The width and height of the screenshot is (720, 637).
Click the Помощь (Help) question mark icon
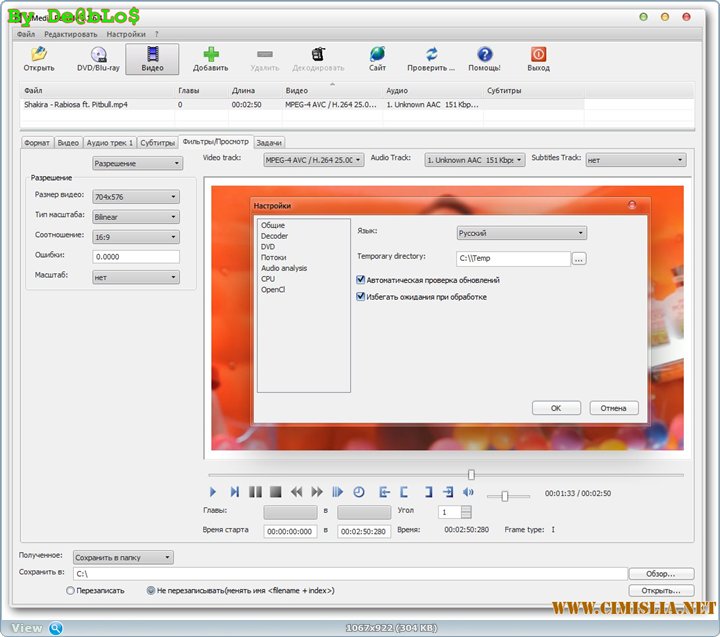click(x=484, y=56)
